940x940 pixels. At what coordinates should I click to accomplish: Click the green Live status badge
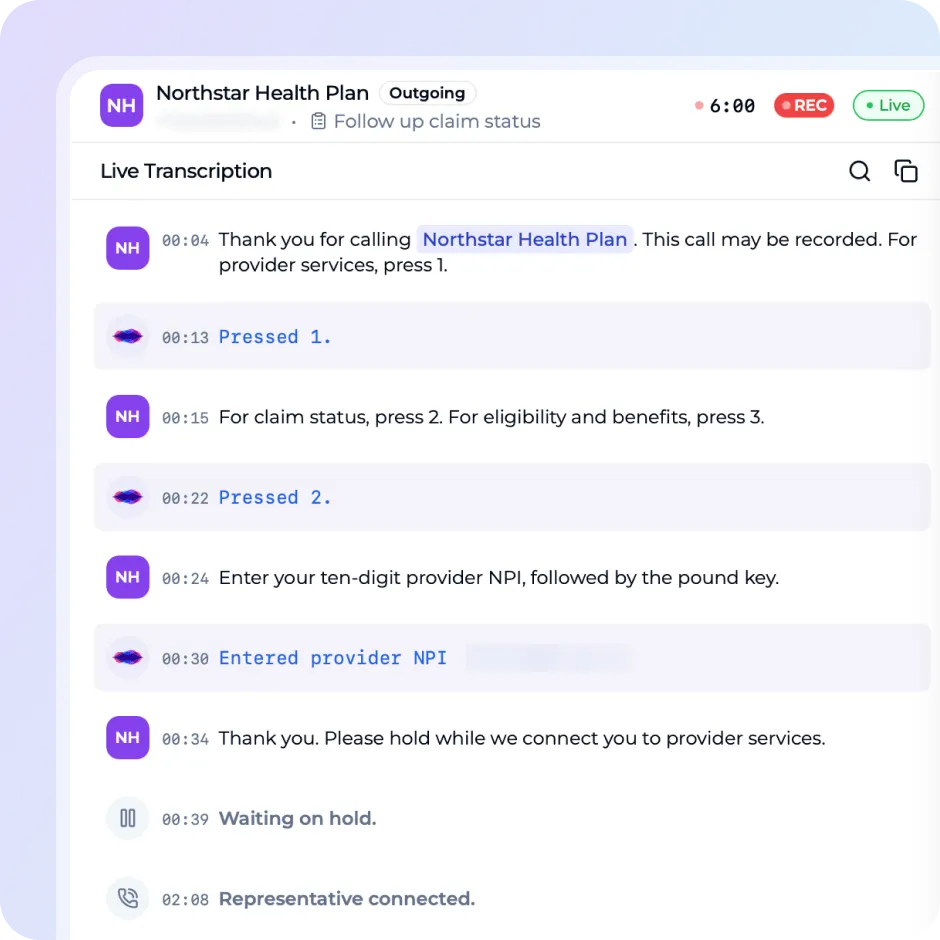point(888,106)
